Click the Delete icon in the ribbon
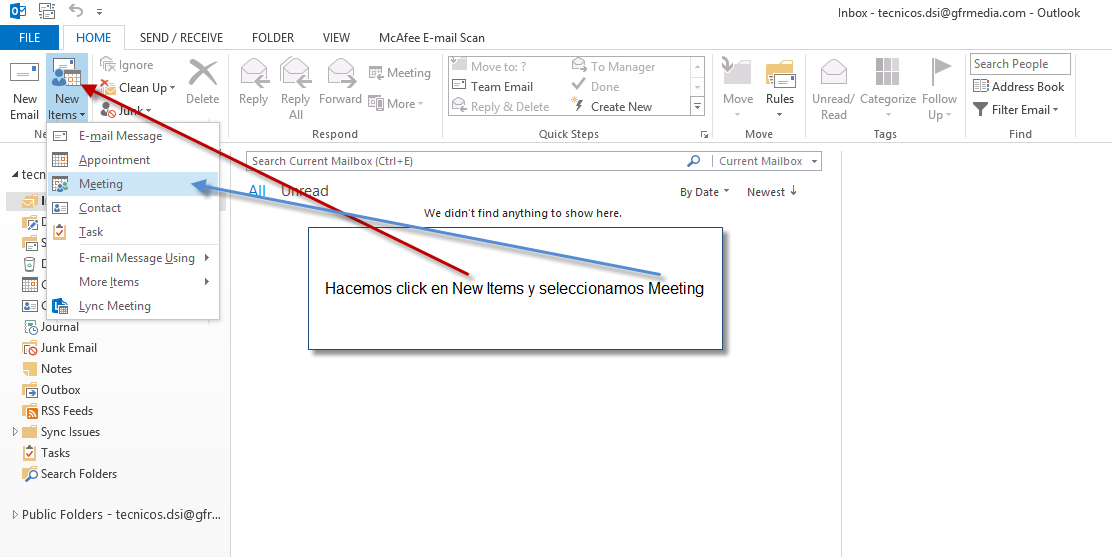1112x557 pixels. [203, 76]
